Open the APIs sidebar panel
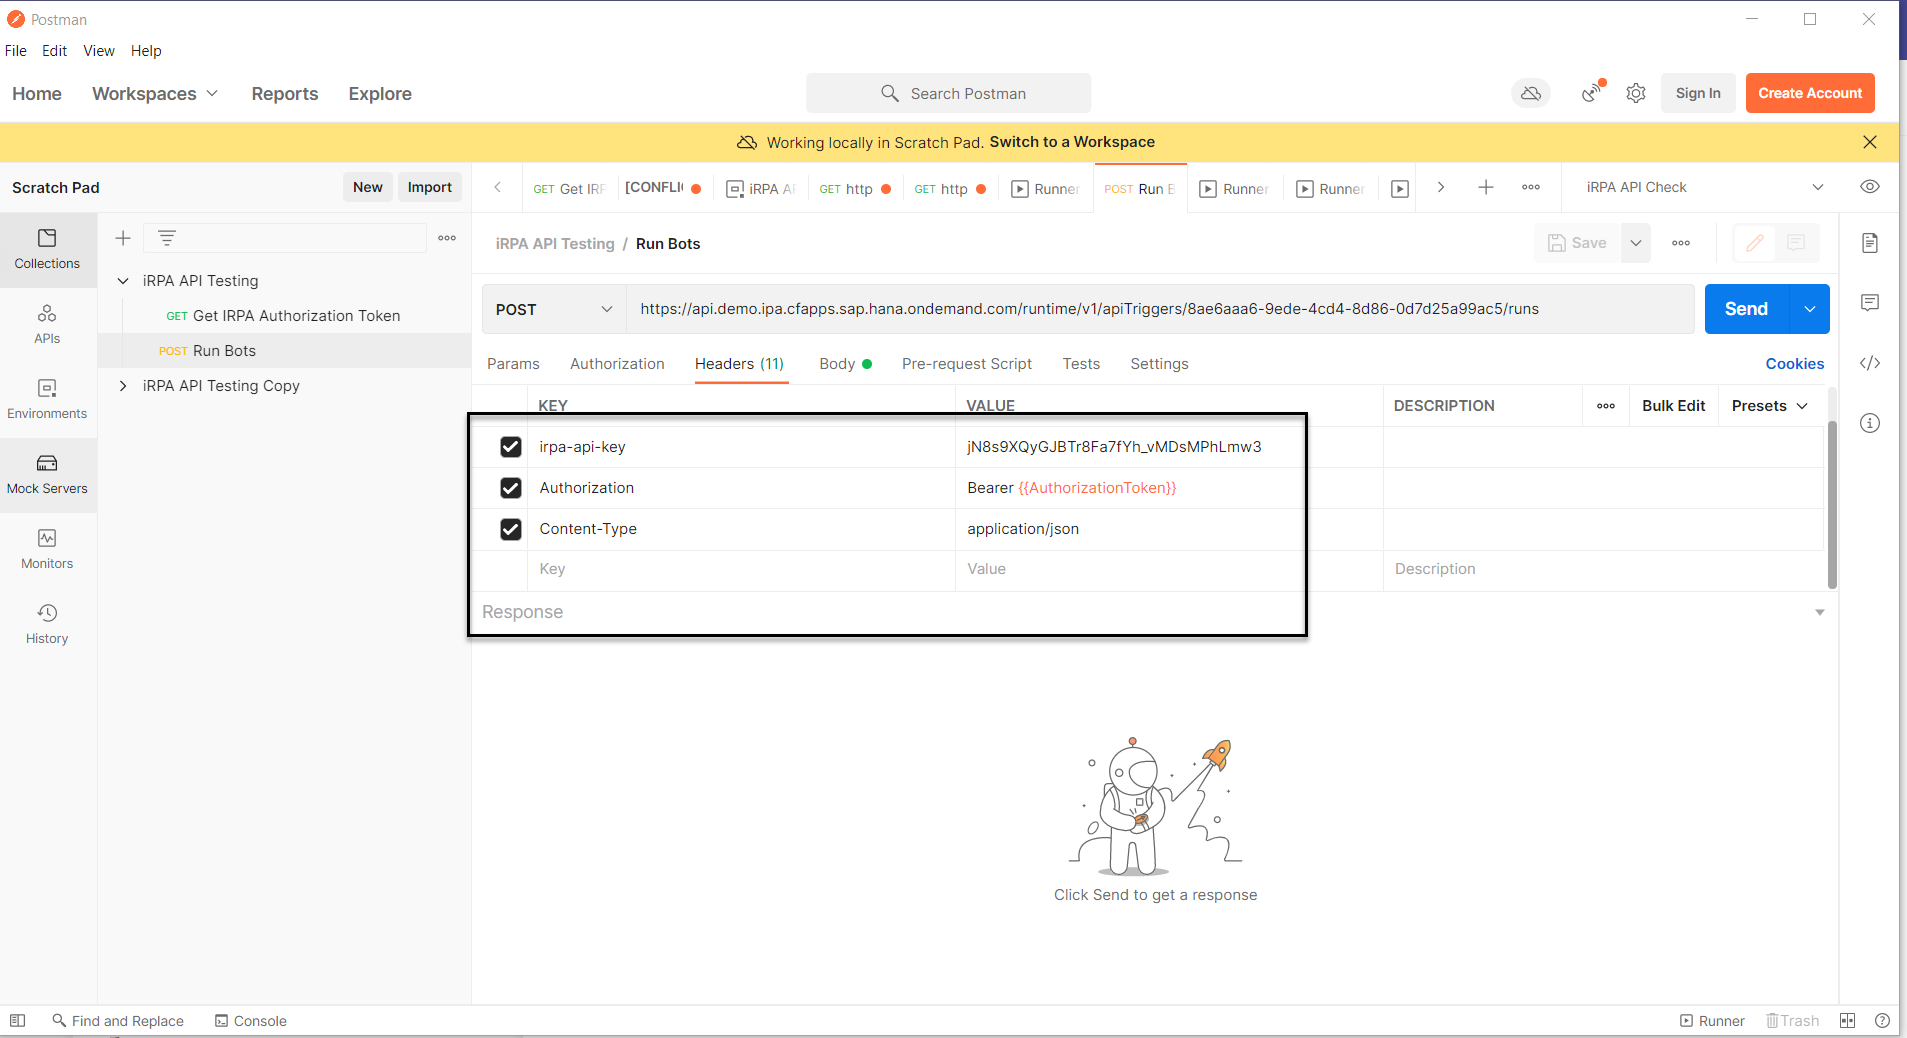The width and height of the screenshot is (1907, 1038). pos(47,324)
